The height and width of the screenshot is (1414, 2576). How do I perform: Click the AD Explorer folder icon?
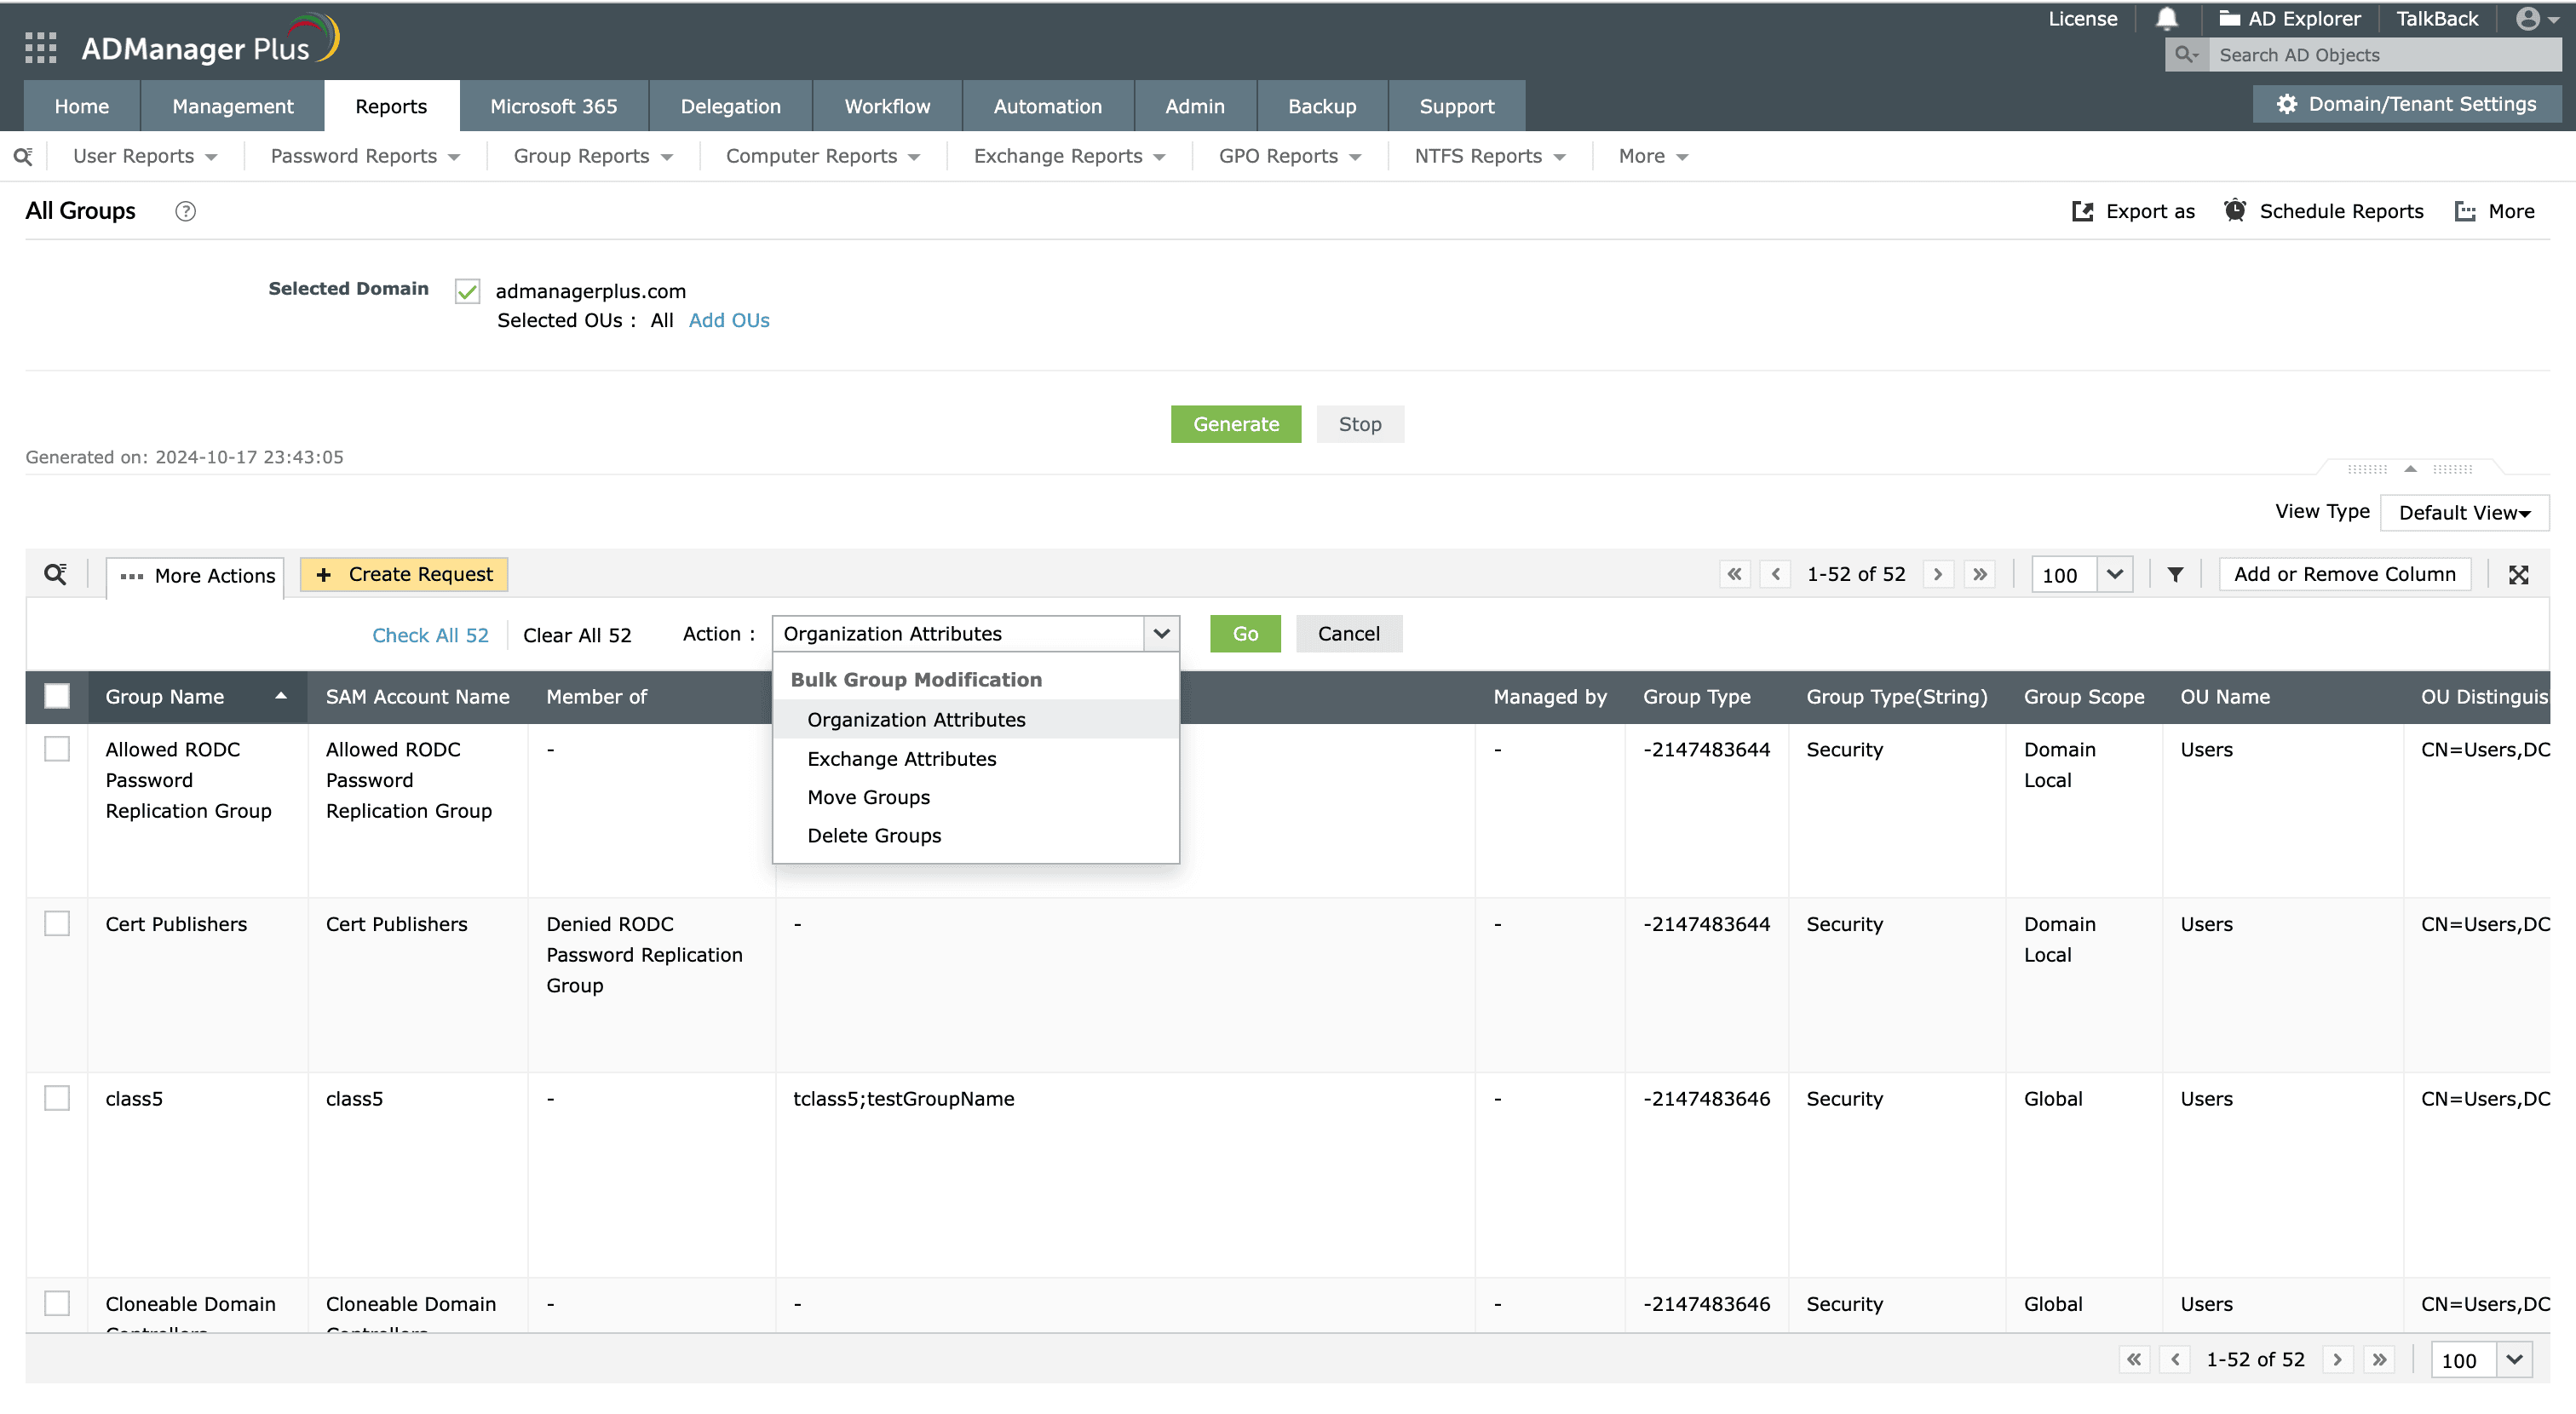2228,18
